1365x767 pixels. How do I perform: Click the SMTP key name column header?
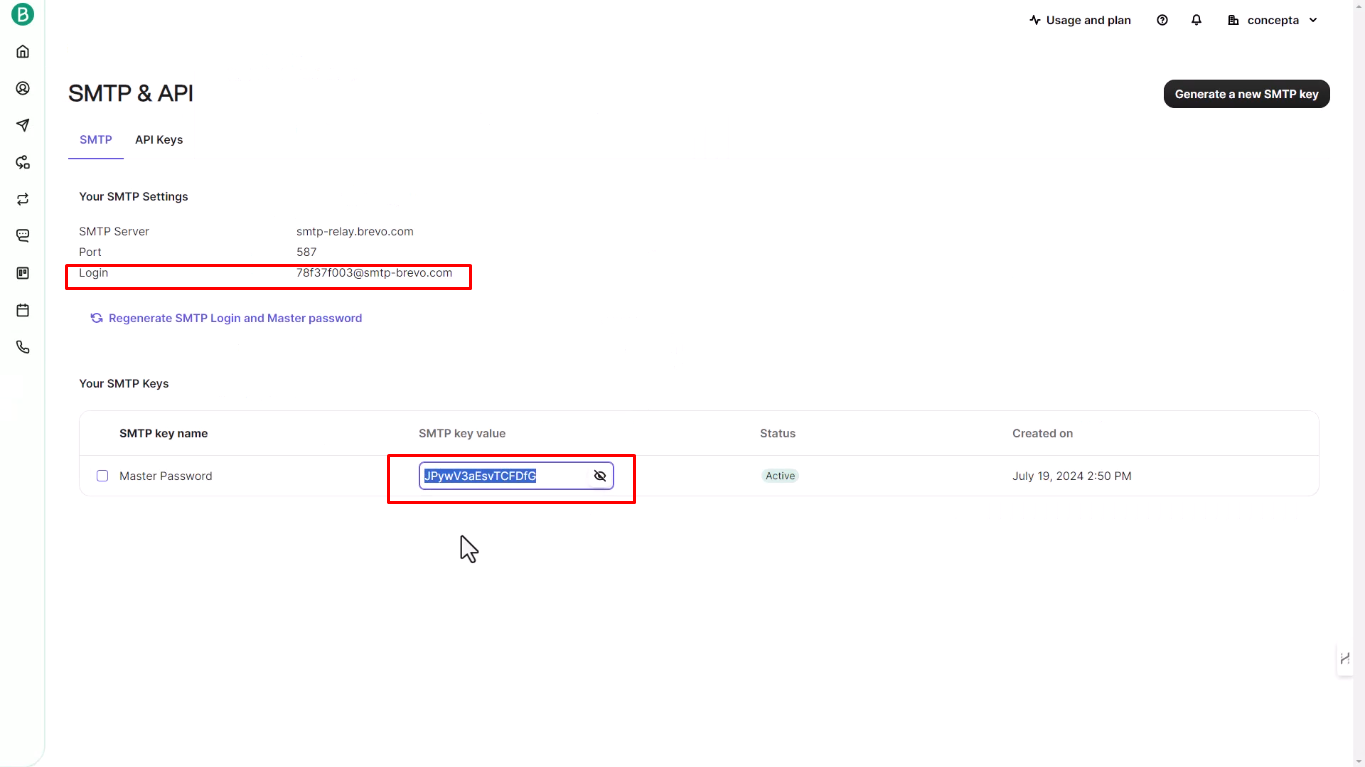point(164,434)
